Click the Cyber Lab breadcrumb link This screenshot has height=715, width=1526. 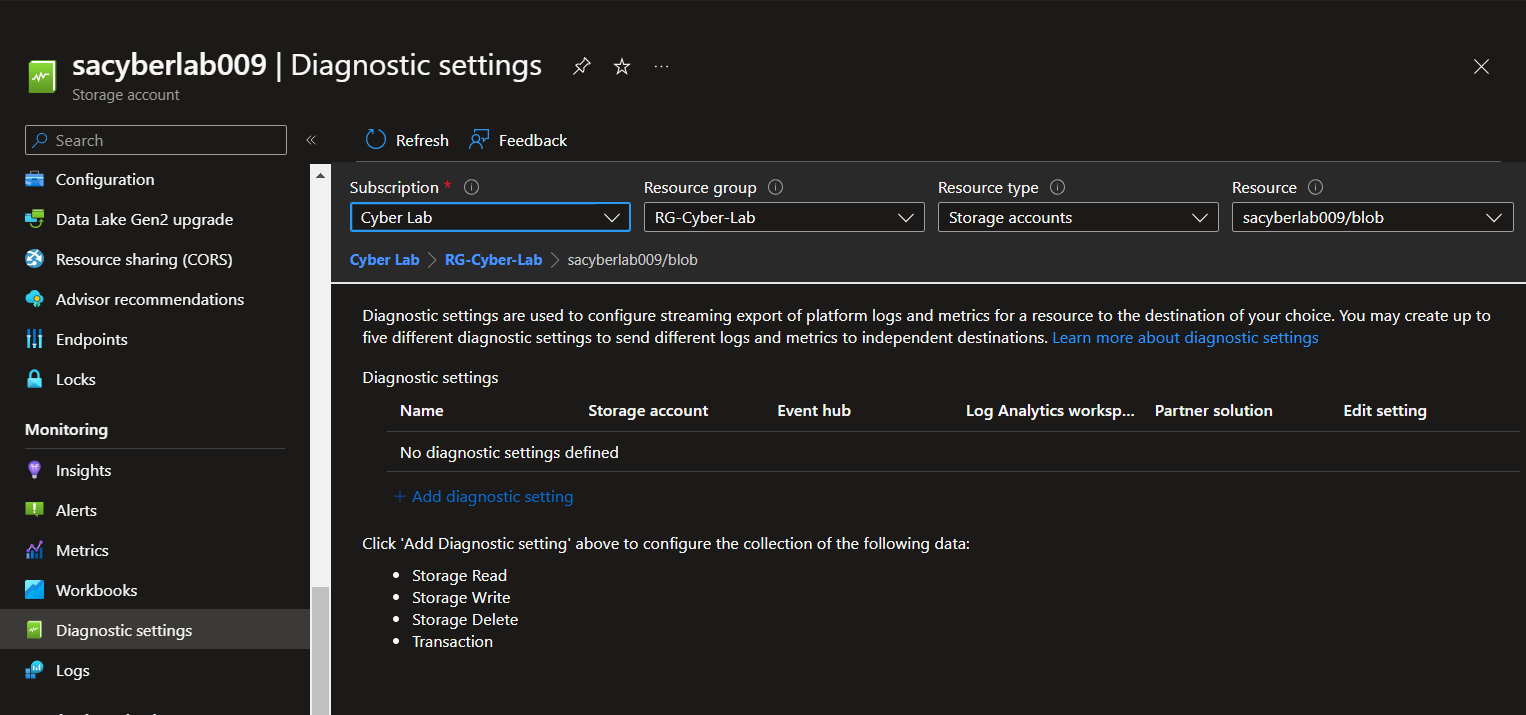point(385,260)
